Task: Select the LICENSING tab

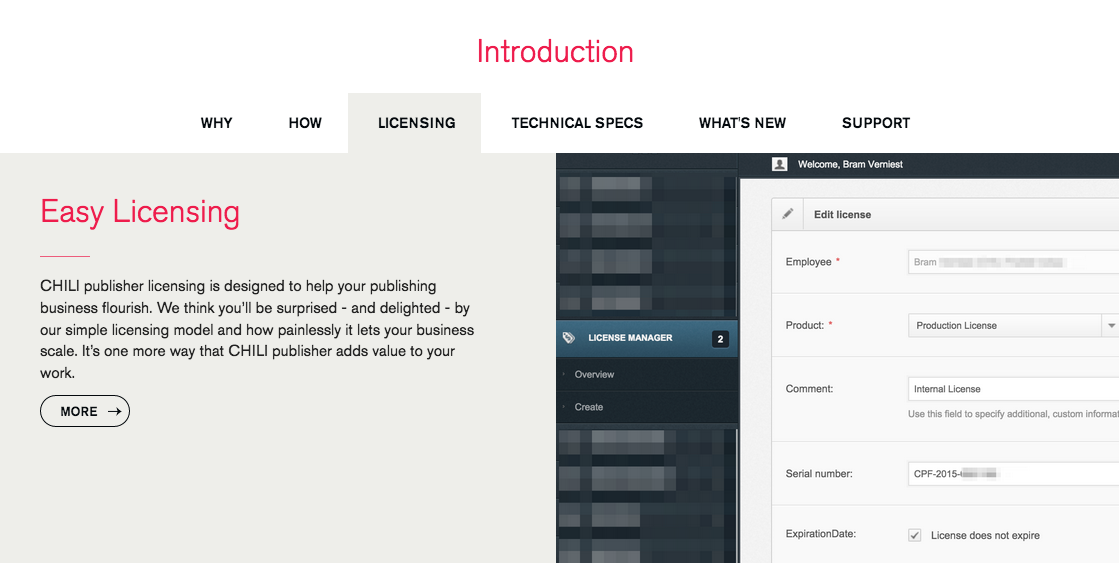Action: point(416,123)
